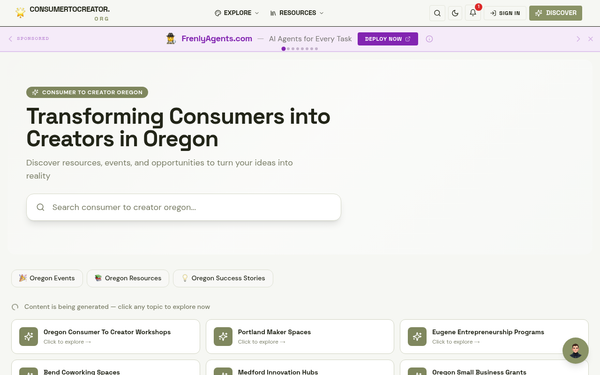Select the first banner carousel dot
Screen dimensions: 600x375
[x=284, y=49]
